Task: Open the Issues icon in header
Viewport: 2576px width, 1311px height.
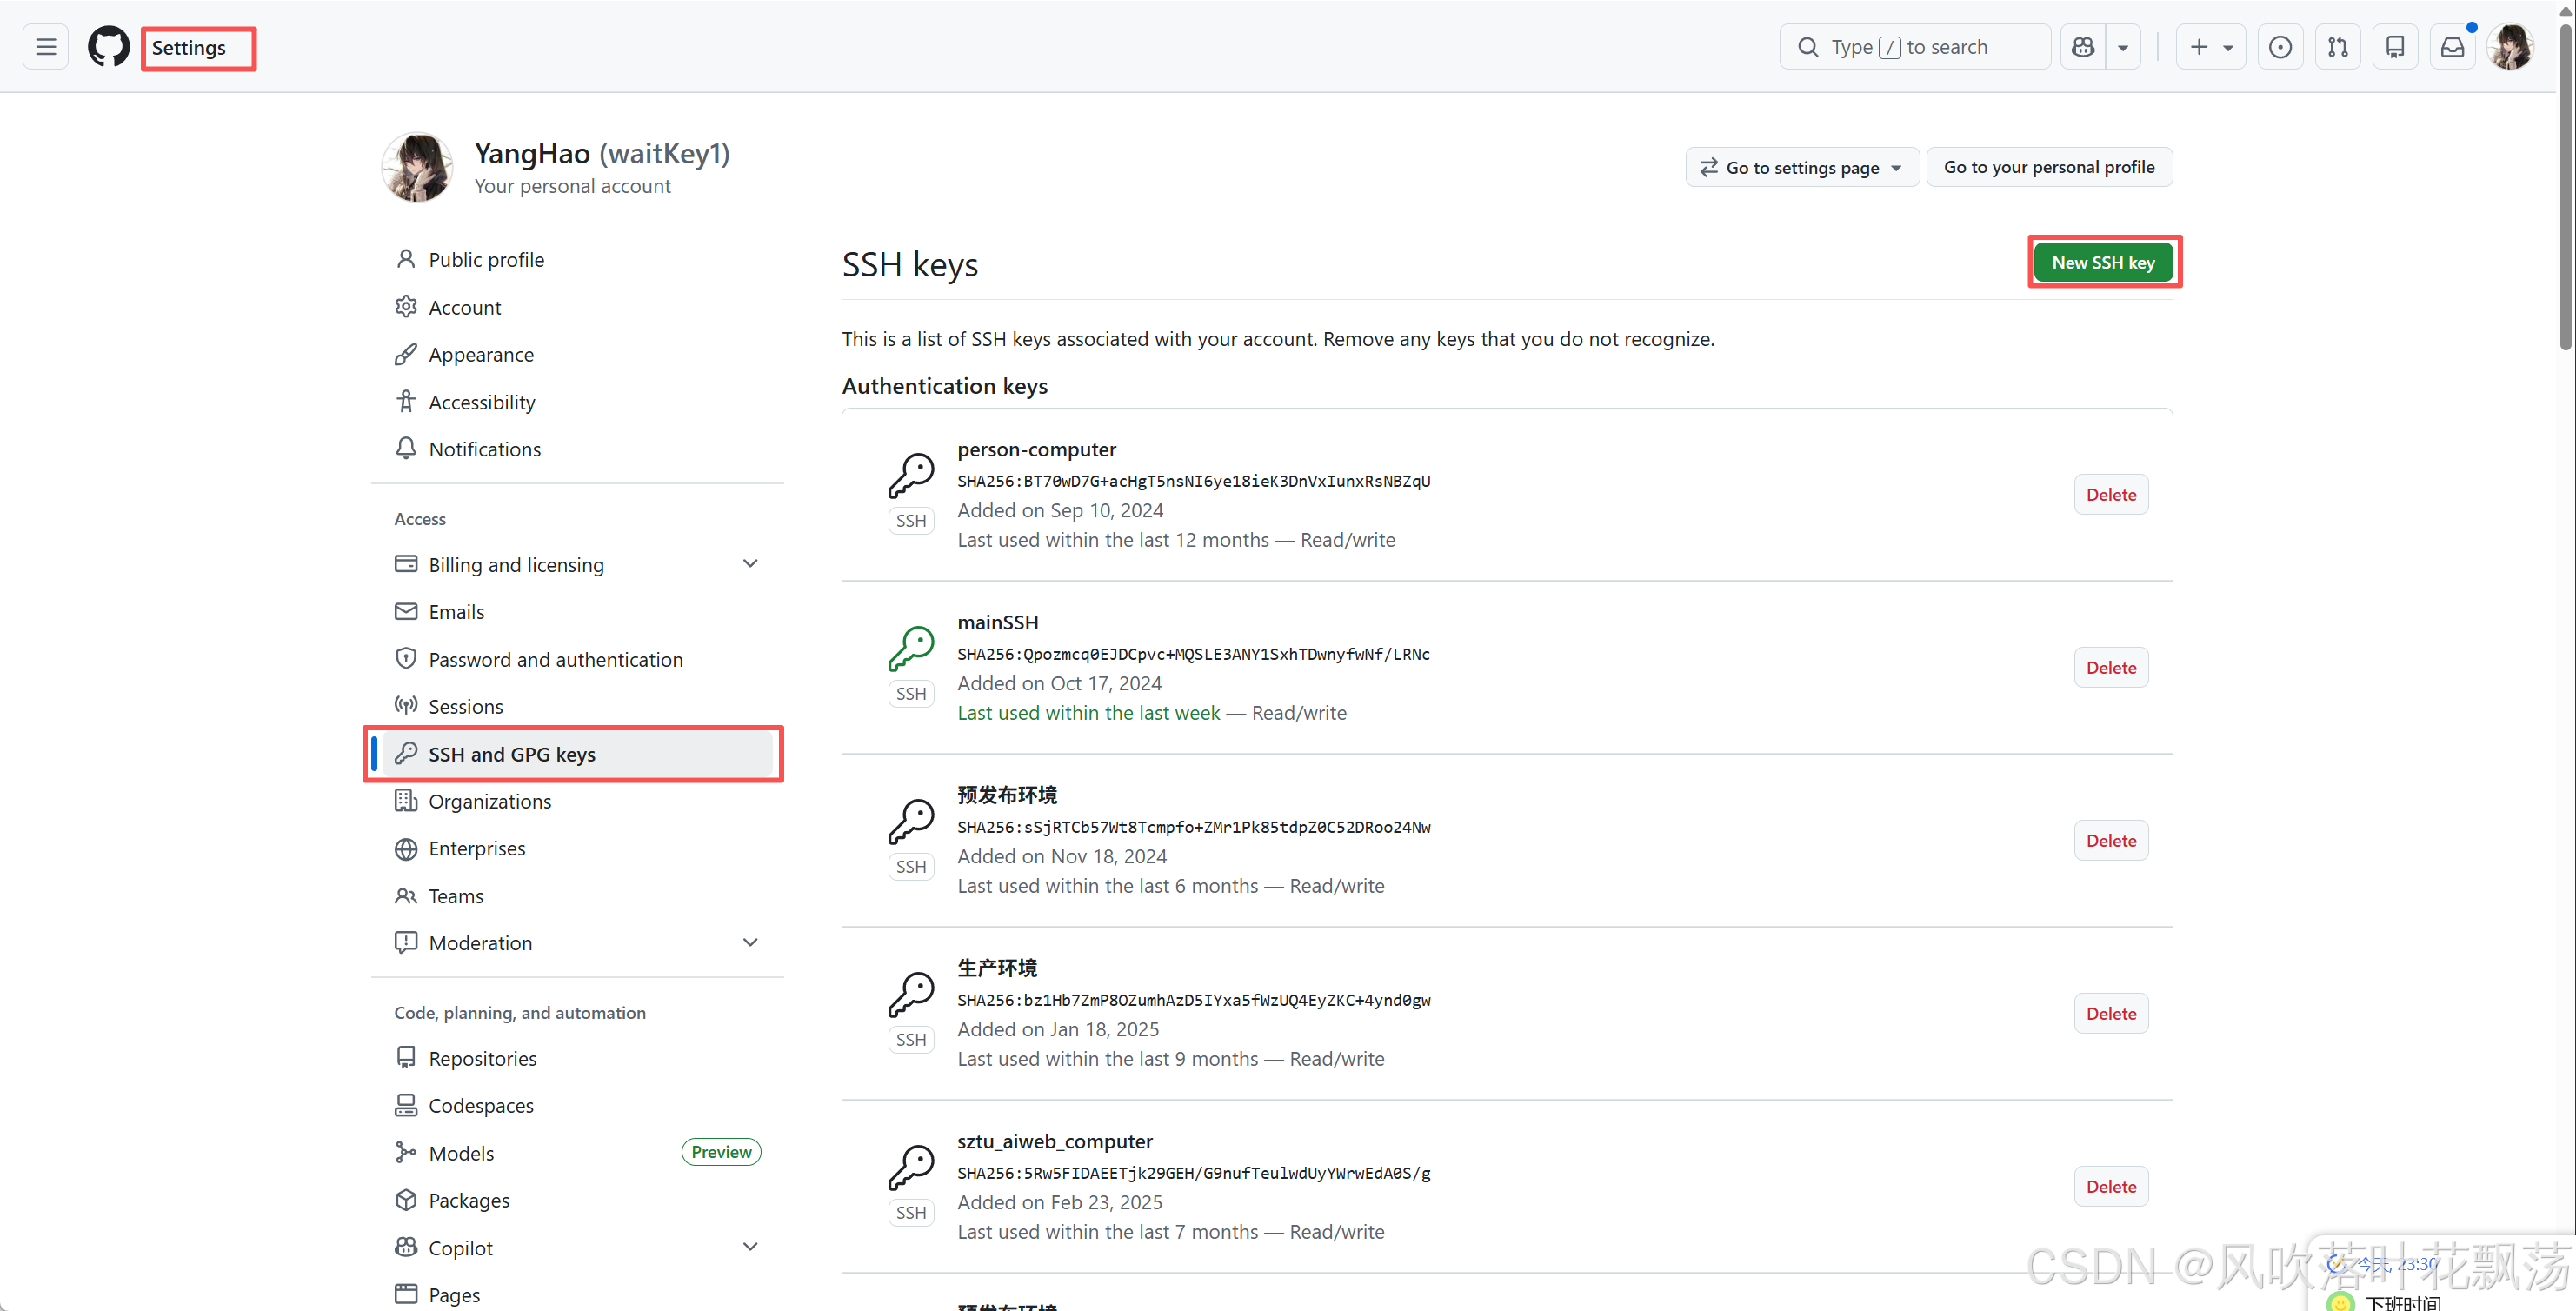Action: click(x=2280, y=47)
